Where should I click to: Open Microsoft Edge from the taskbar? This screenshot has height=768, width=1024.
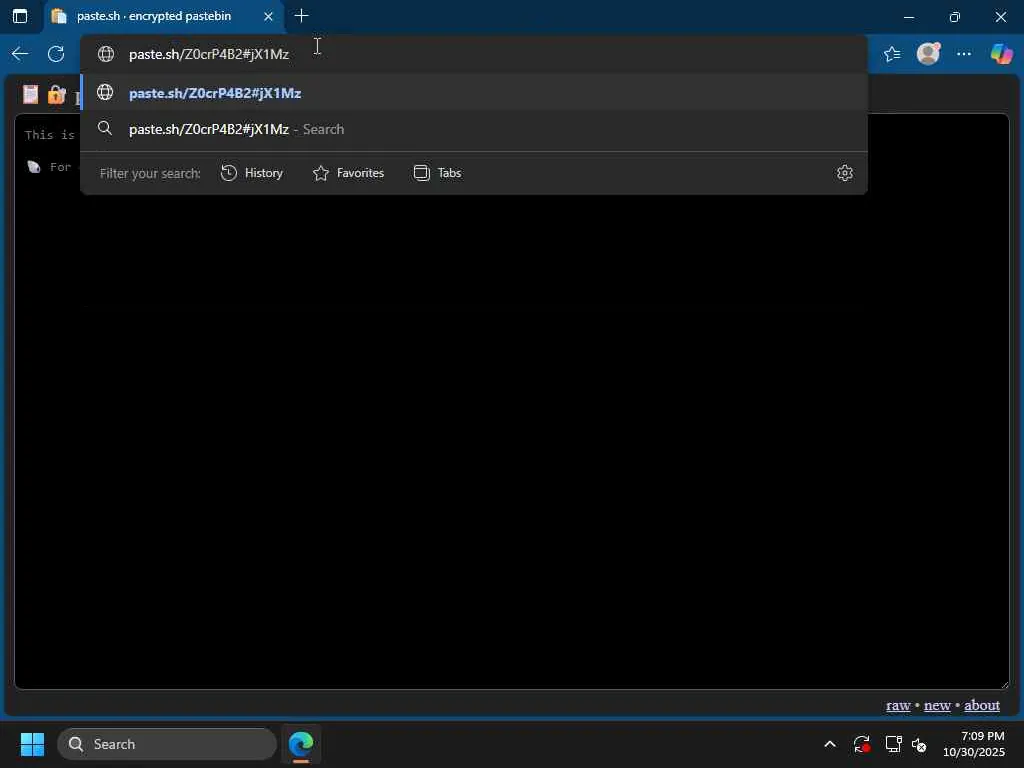tap(301, 744)
